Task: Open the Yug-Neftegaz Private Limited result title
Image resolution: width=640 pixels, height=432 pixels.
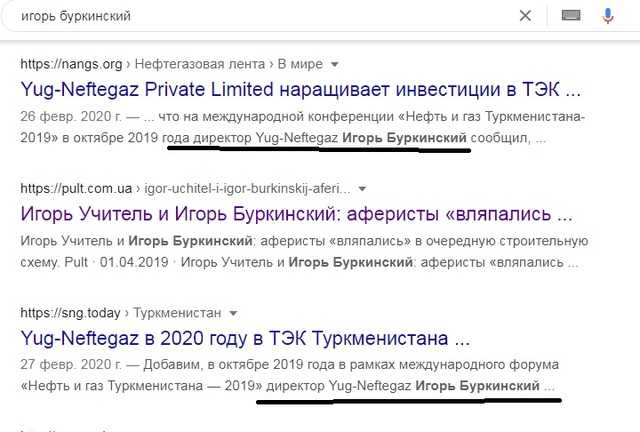Action: coord(300,89)
